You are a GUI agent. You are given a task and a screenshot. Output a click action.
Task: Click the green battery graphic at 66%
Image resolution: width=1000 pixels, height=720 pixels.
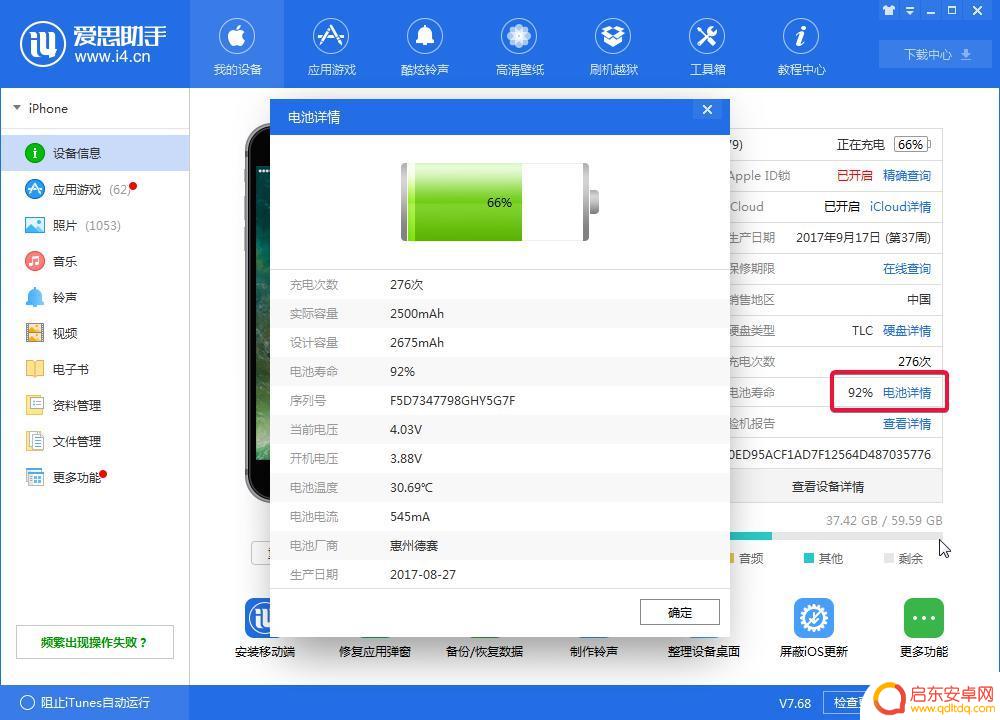[x=499, y=202]
